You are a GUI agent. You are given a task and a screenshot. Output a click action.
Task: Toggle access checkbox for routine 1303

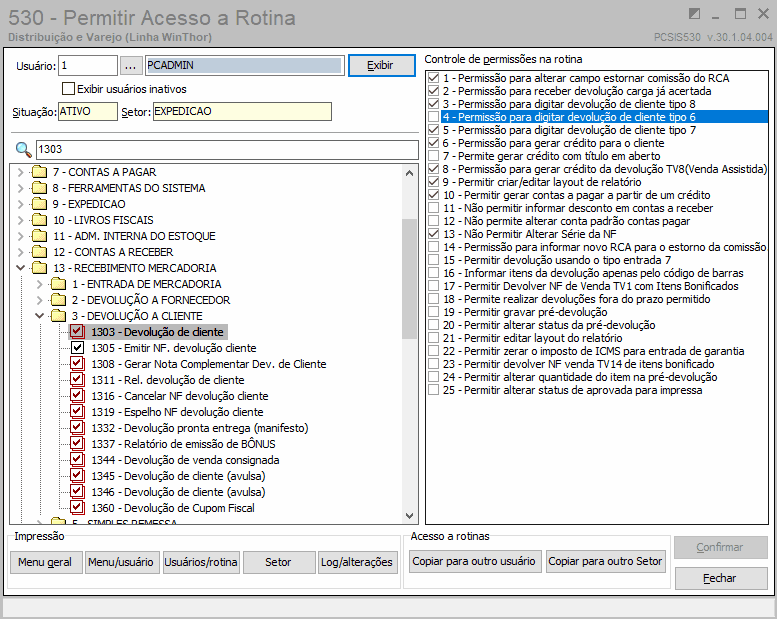pyautogui.click(x=77, y=332)
